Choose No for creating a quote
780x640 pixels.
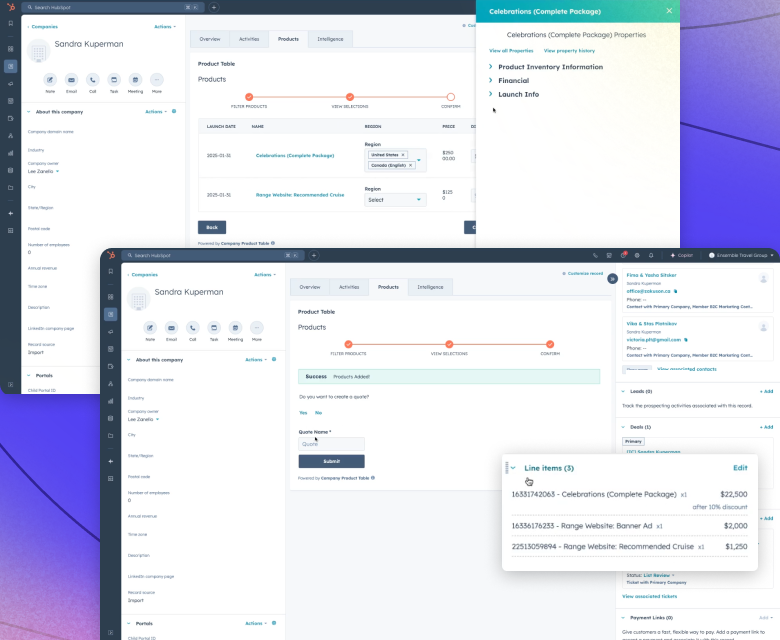click(x=318, y=413)
